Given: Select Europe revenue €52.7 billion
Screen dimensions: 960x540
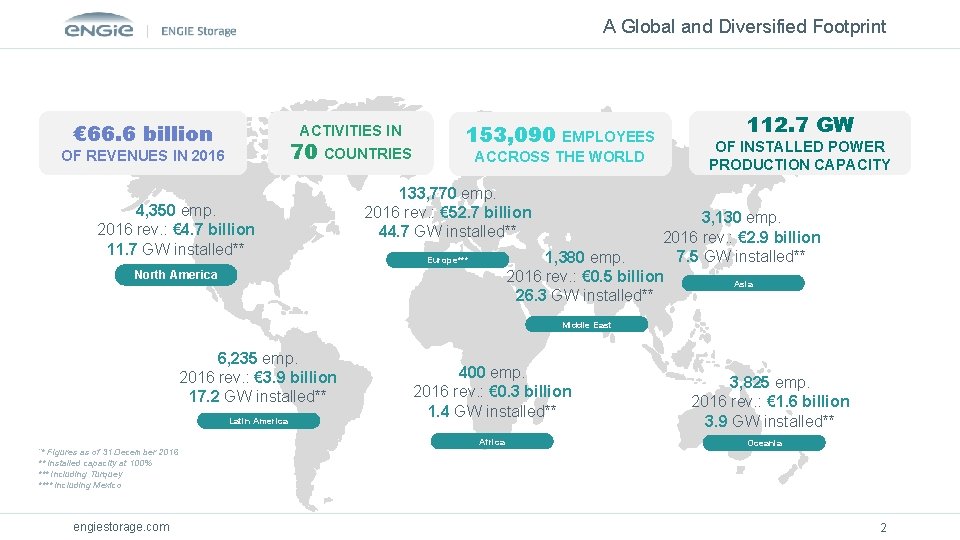Looking at the screenshot, I should [x=486, y=212].
